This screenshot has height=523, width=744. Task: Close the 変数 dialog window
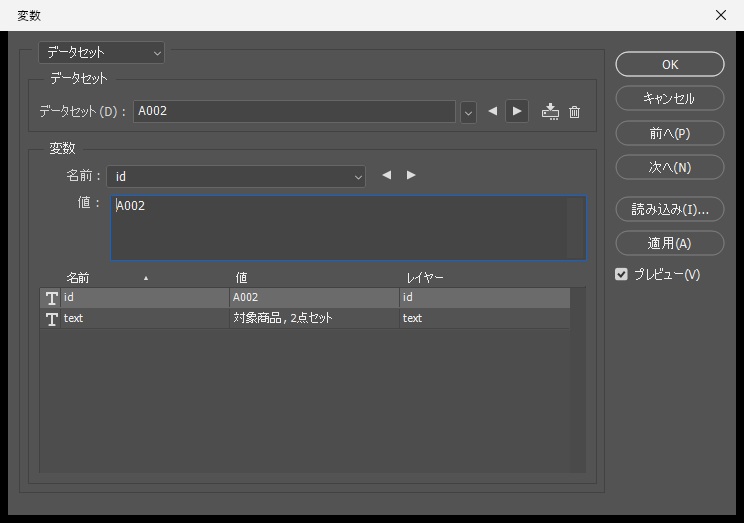click(x=720, y=15)
